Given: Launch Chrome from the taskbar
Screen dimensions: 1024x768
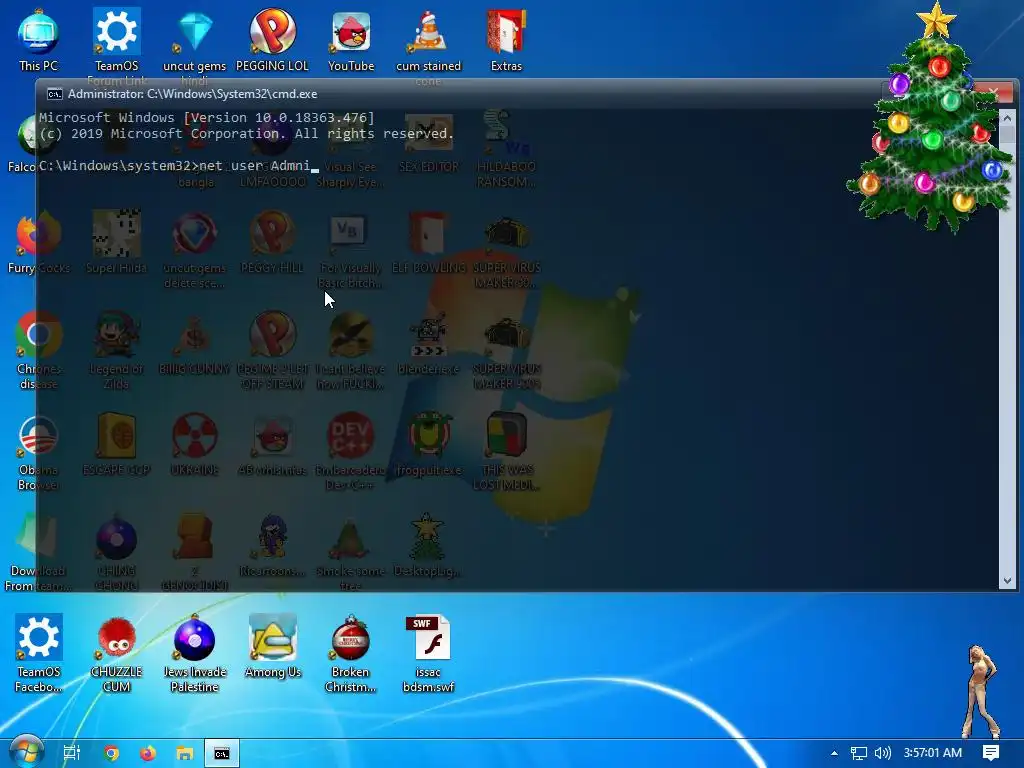Looking at the screenshot, I should click(111, 753).
